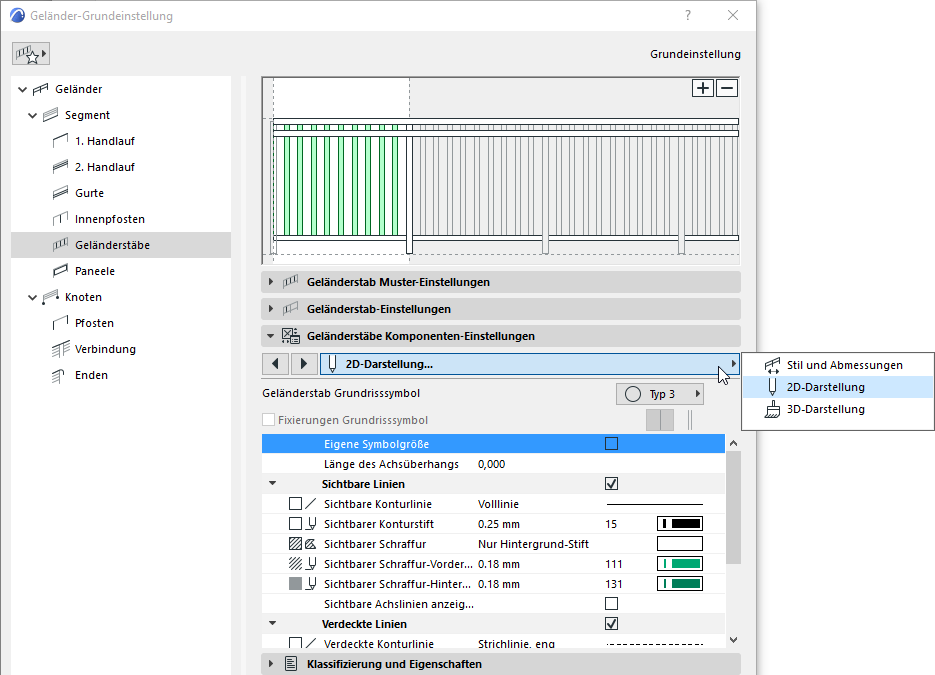Check the box left of Sichtbarer Konturstift
This screenshot has width=935, height=675.
[295, 524]
